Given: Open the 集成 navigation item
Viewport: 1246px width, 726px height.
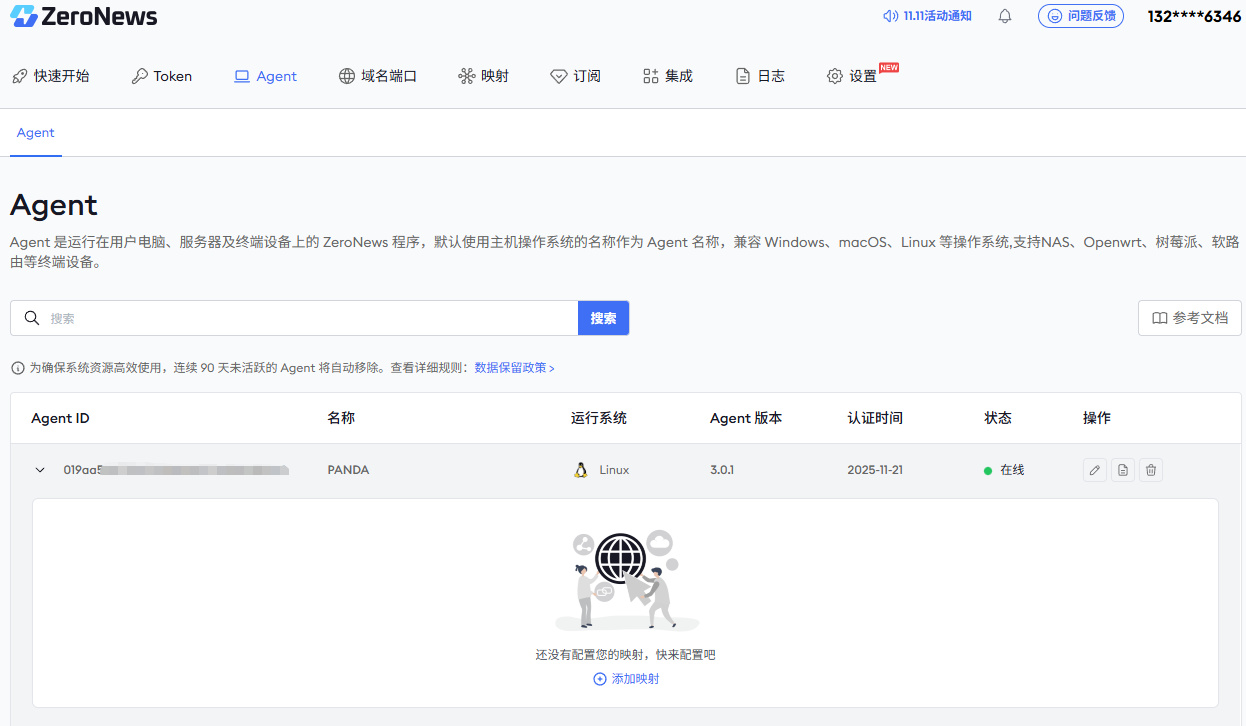Looking at the screenshot, I should pos(668,76).
